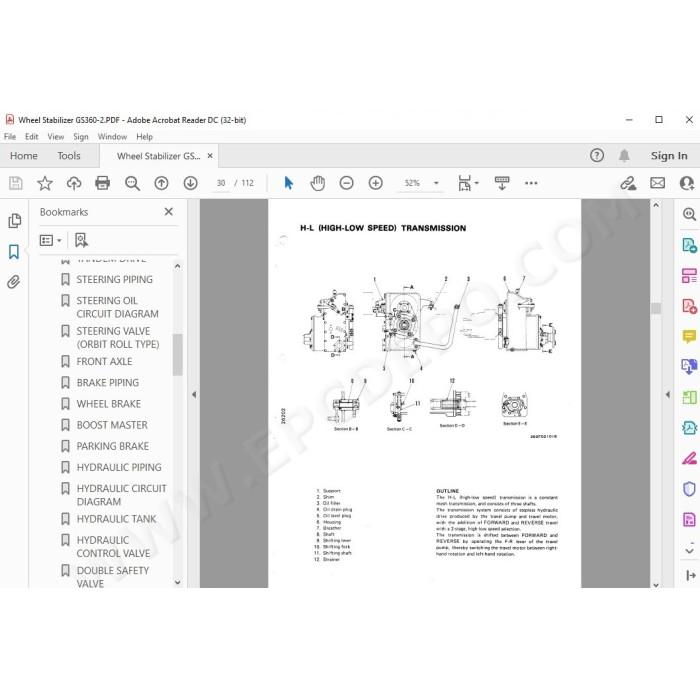This screenshot has width=700, height=700.
Task: Click the share link icon
Action: pos(628,183)
